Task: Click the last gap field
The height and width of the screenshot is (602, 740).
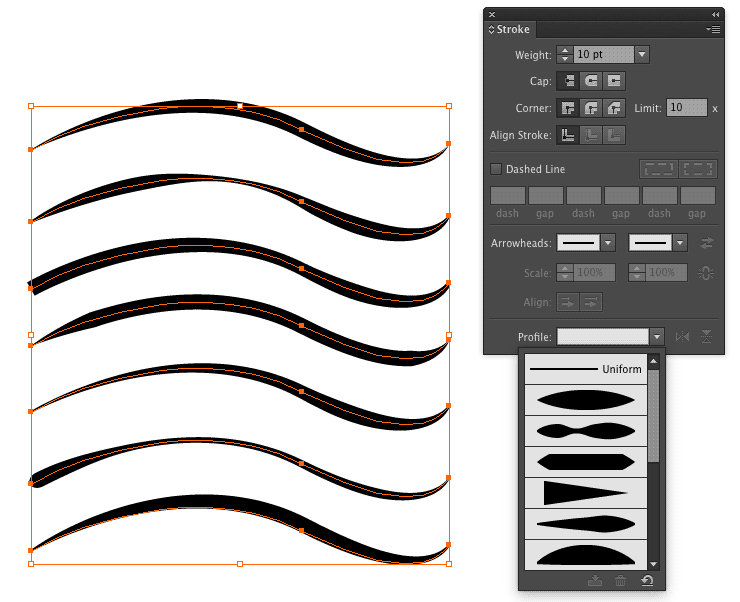Action: [698, 195]
